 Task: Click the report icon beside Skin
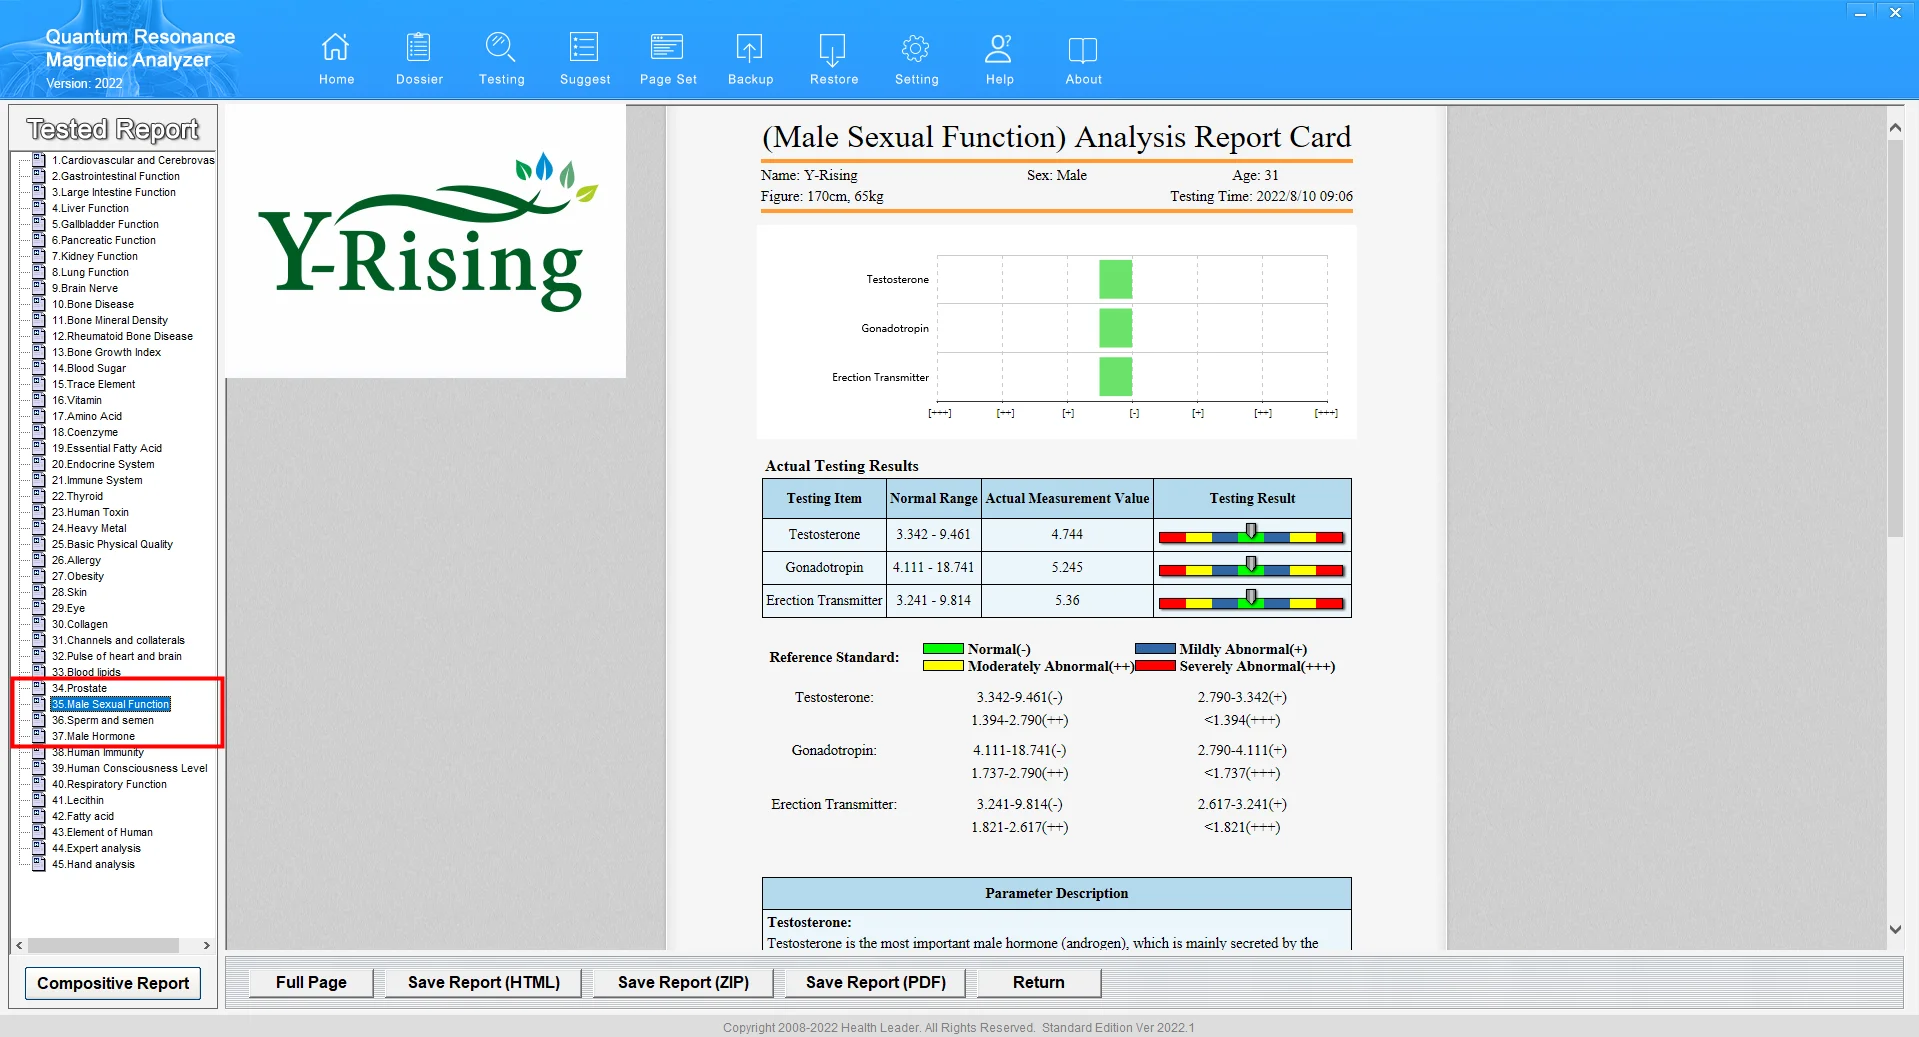(x=39, y=592)
